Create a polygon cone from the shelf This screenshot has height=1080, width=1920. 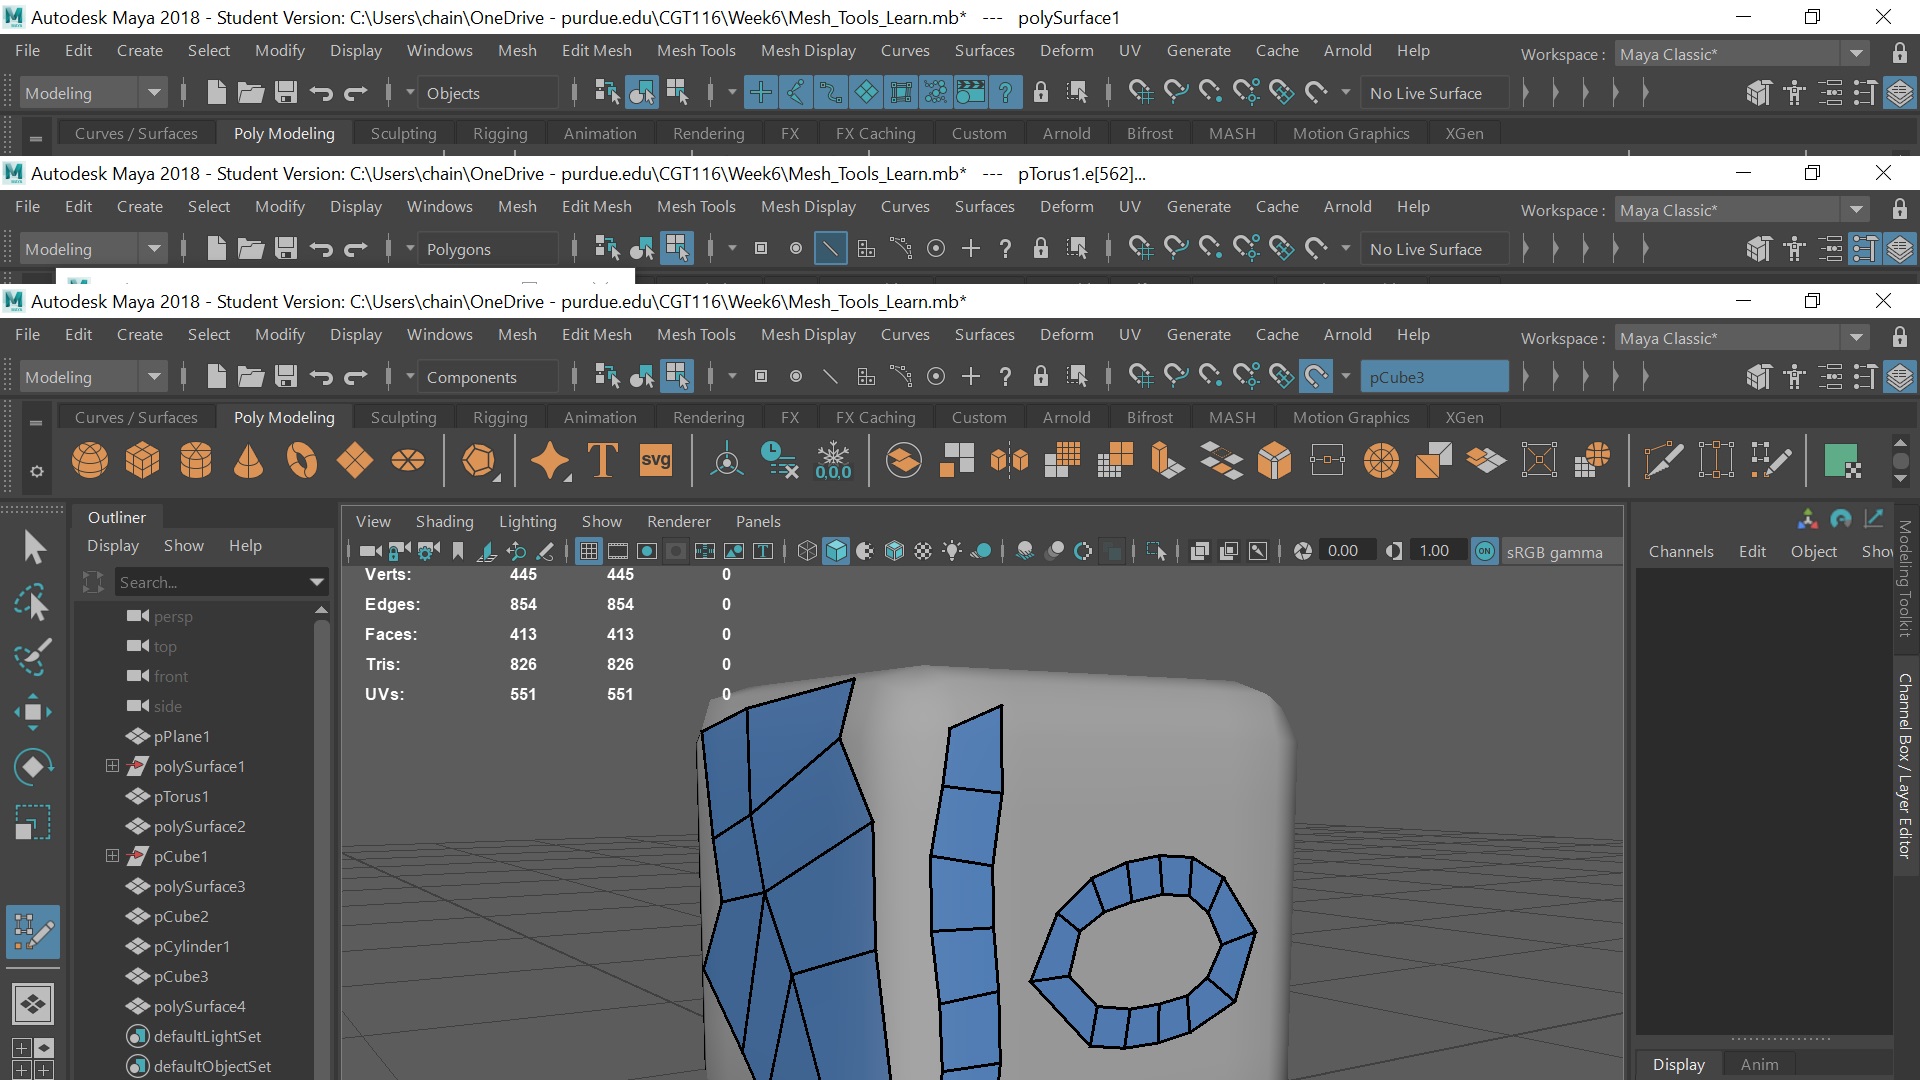(248, 461)
